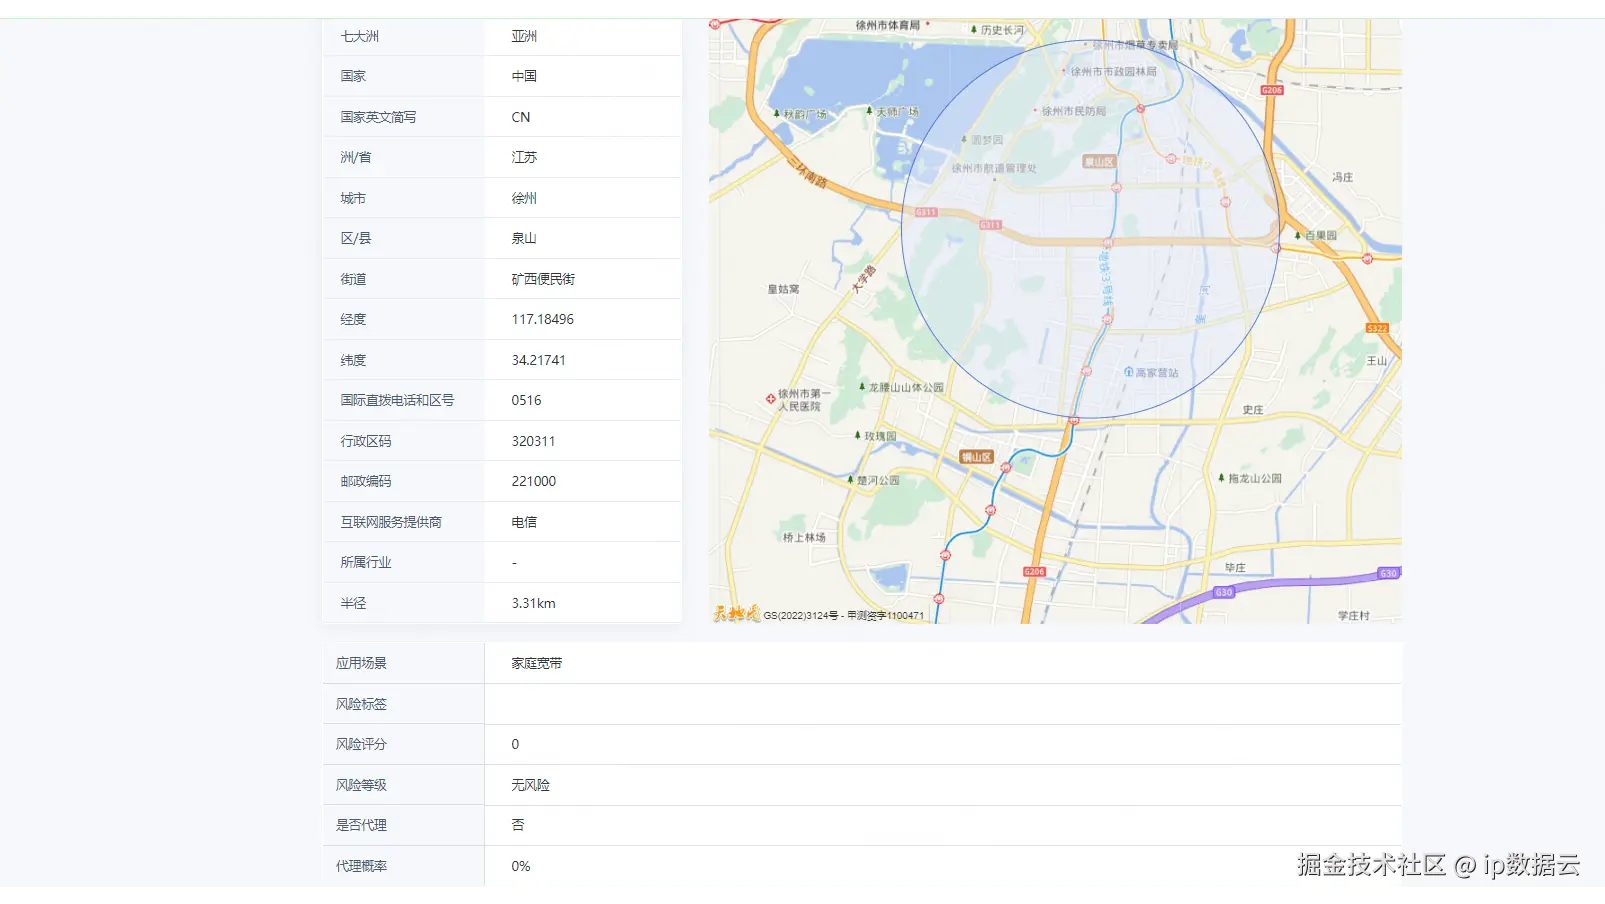Select the radius value 3.31km
Image resolution: width=1605 pixels, height=904 pixels.
(x=534, y=603)
